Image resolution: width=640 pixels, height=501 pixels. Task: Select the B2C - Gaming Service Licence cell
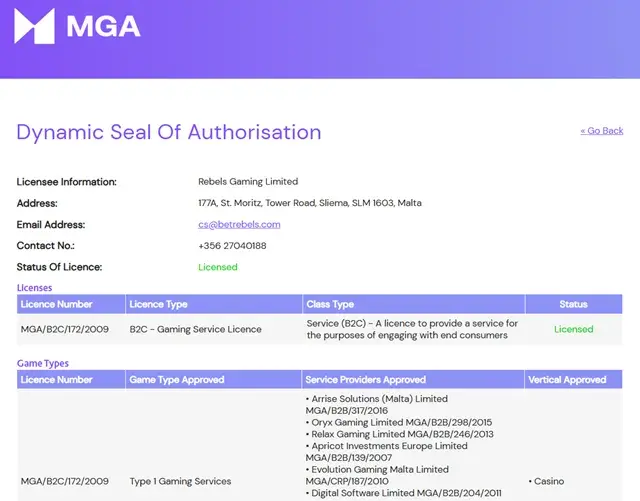coord(196,329)
